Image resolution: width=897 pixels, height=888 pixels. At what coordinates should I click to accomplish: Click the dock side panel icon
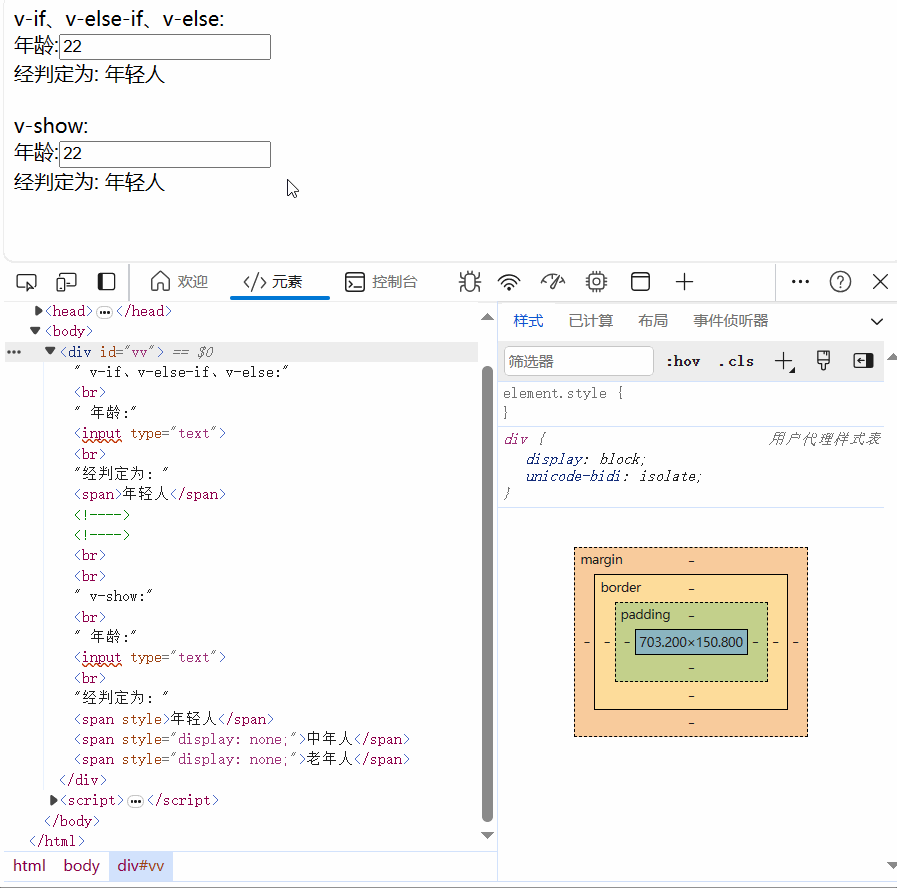click(x=107, y=282)
